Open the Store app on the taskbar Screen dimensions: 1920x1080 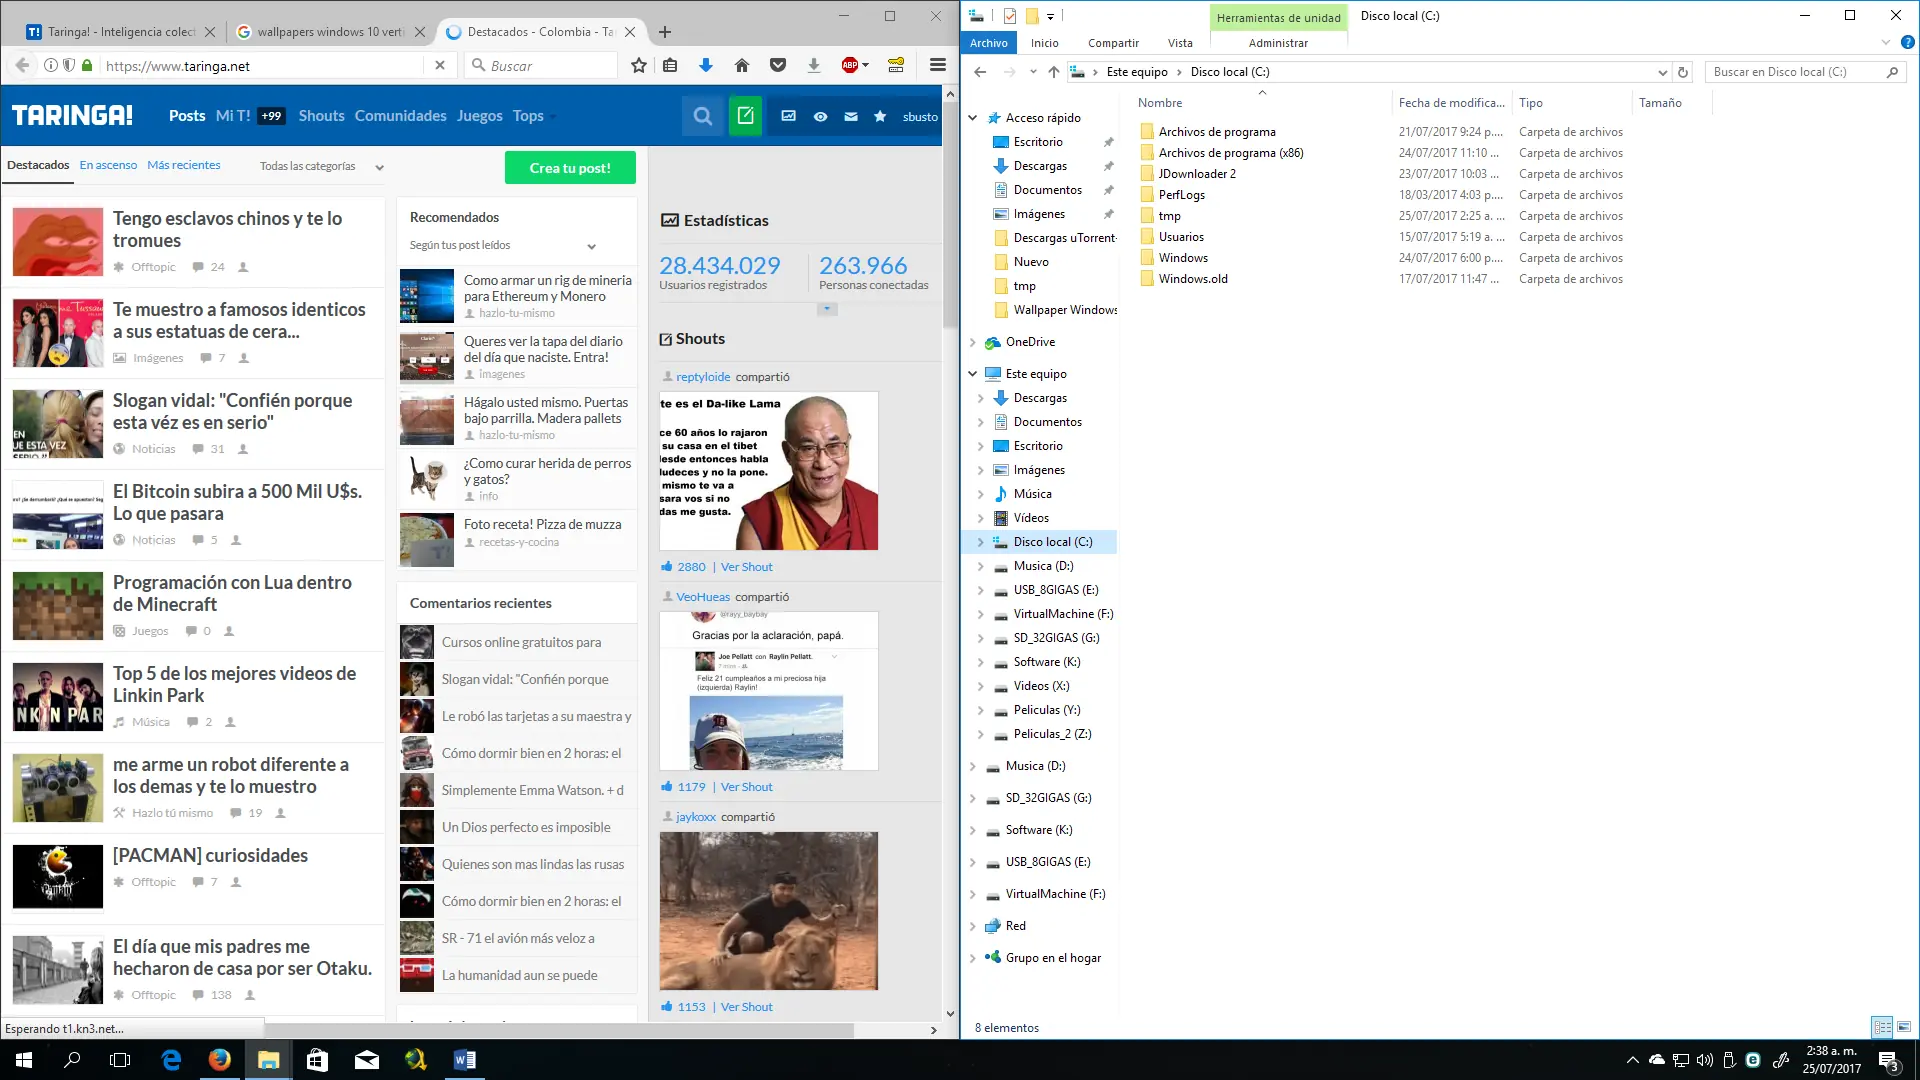[317, 1060]
